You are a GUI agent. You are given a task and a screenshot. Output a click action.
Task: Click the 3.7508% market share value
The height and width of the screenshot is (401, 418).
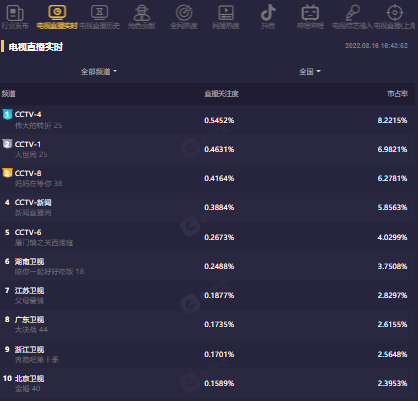click(392, 266)
